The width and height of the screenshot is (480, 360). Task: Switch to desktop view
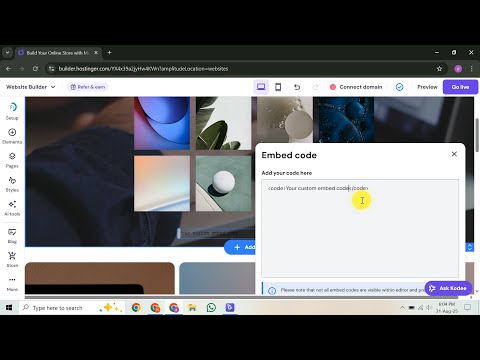pos(261,87)
